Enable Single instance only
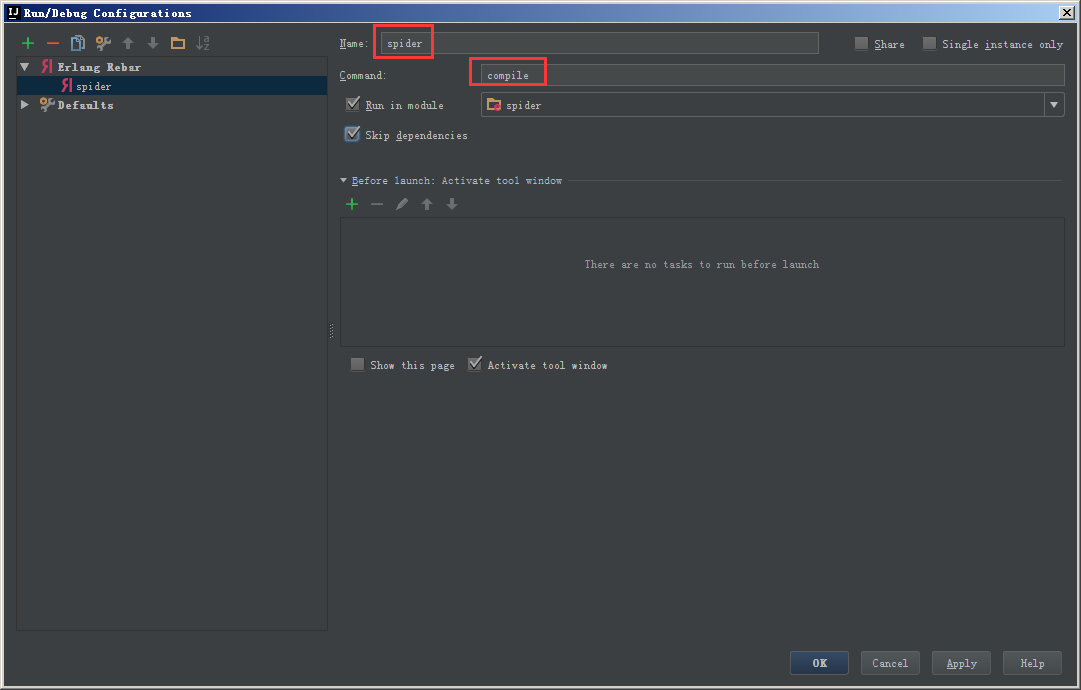The image size is (1081, 690). tap(929, 43)
